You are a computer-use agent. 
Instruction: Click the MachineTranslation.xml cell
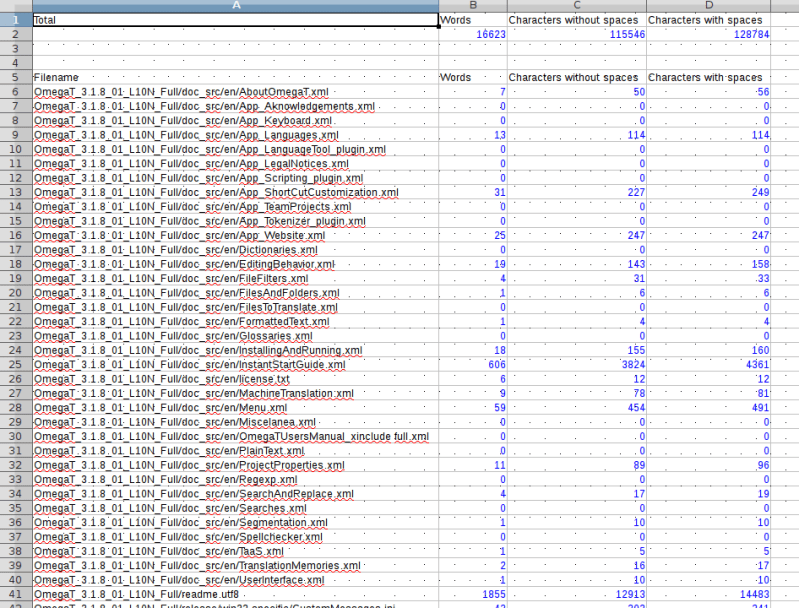pyautogui.click(x=235, y=393)
